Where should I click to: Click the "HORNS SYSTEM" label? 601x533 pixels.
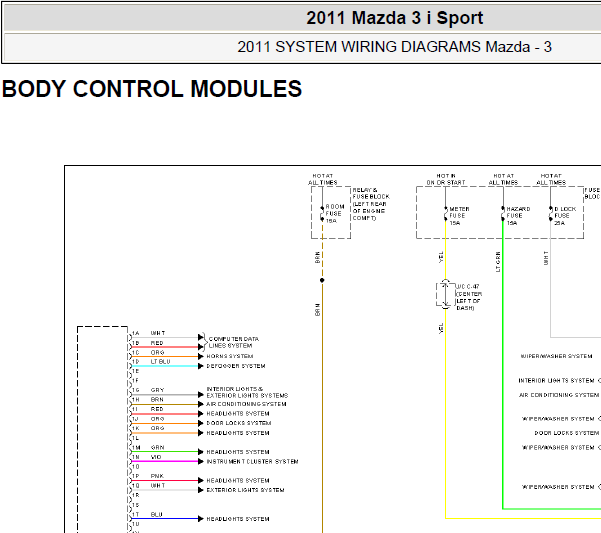pyautogui.click(x=230, y=356)
